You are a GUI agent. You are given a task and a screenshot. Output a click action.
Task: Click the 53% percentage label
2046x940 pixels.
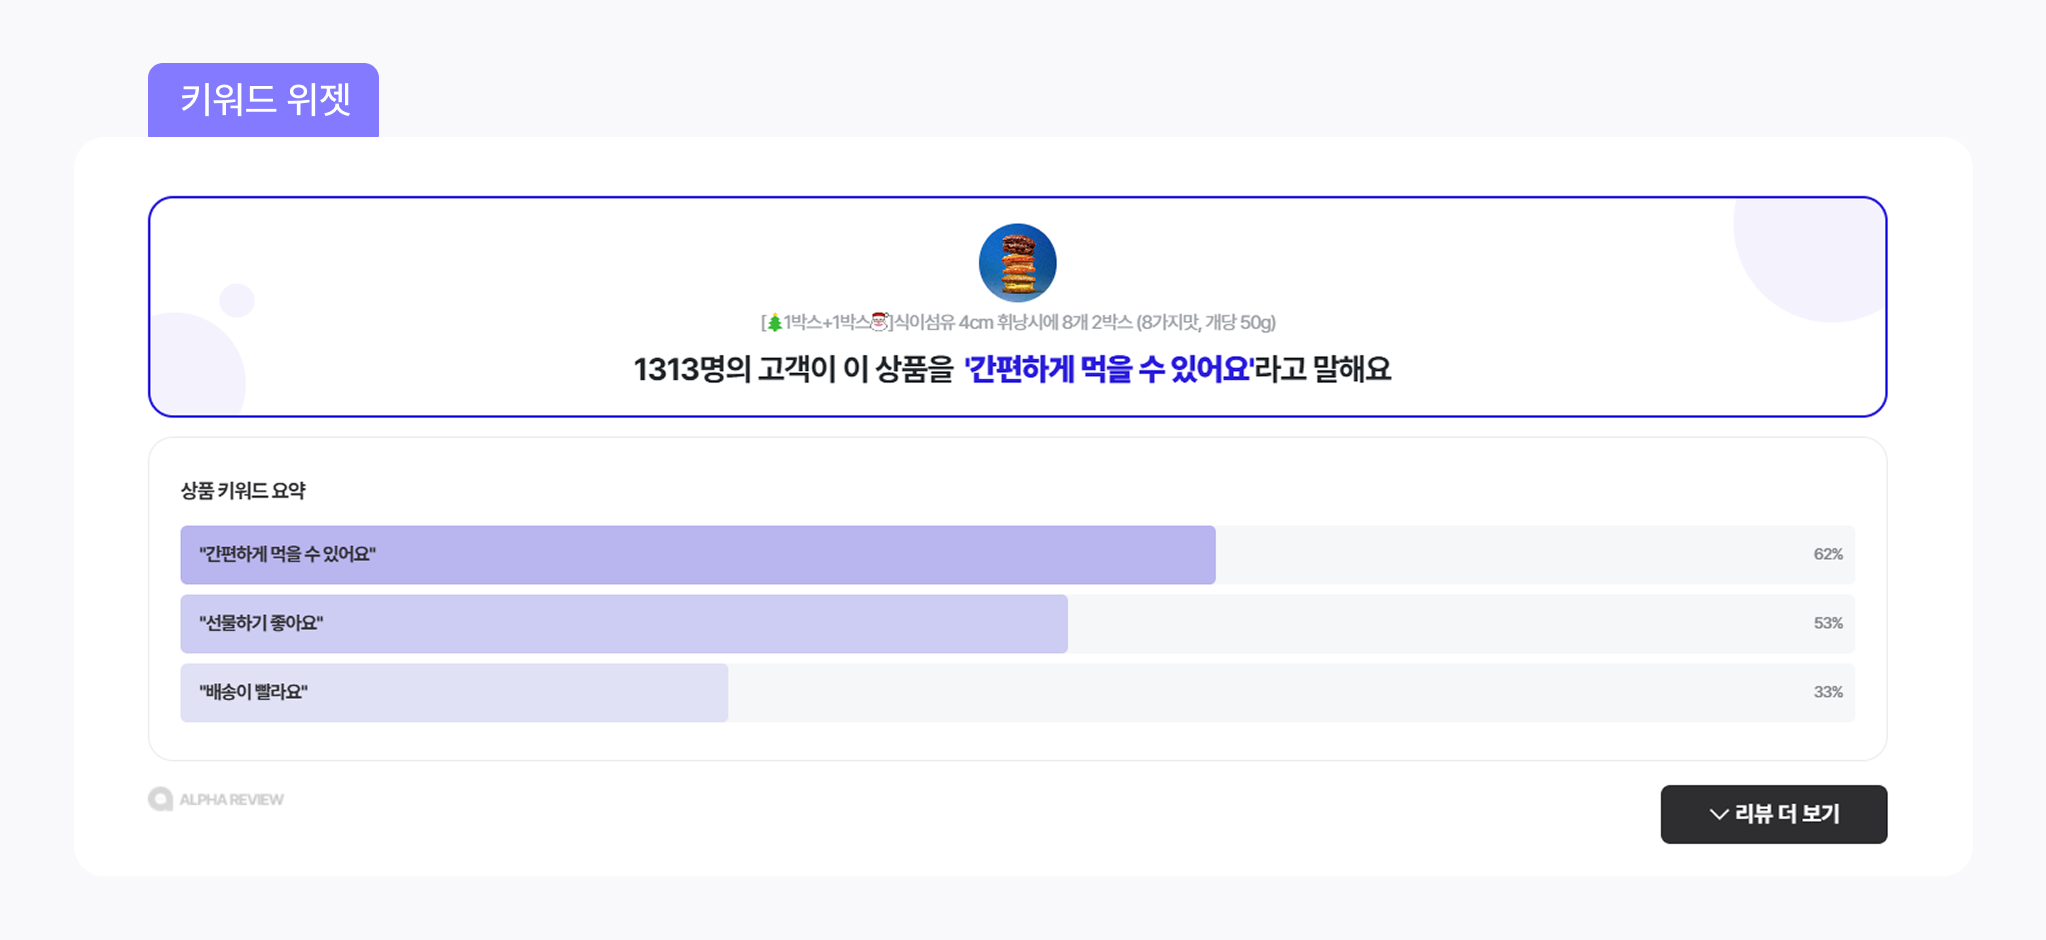[1827, 623]
